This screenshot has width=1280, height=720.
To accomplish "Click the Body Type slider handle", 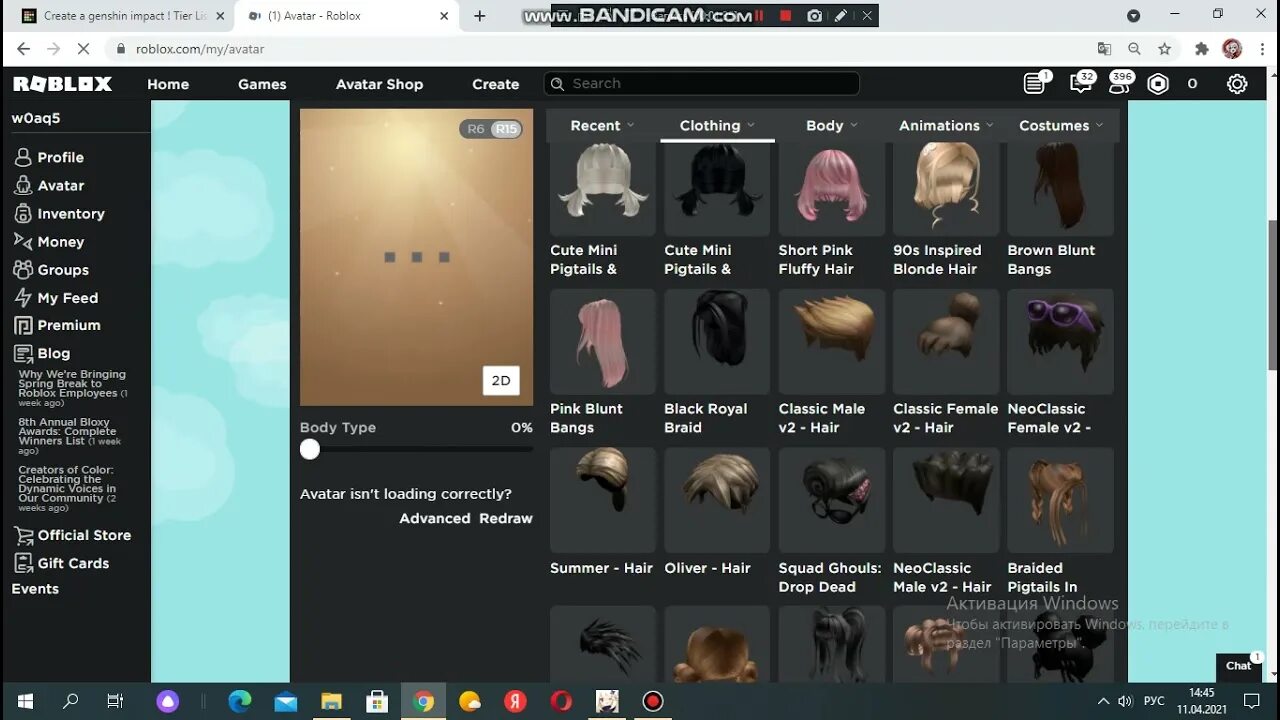I will 310,450.
